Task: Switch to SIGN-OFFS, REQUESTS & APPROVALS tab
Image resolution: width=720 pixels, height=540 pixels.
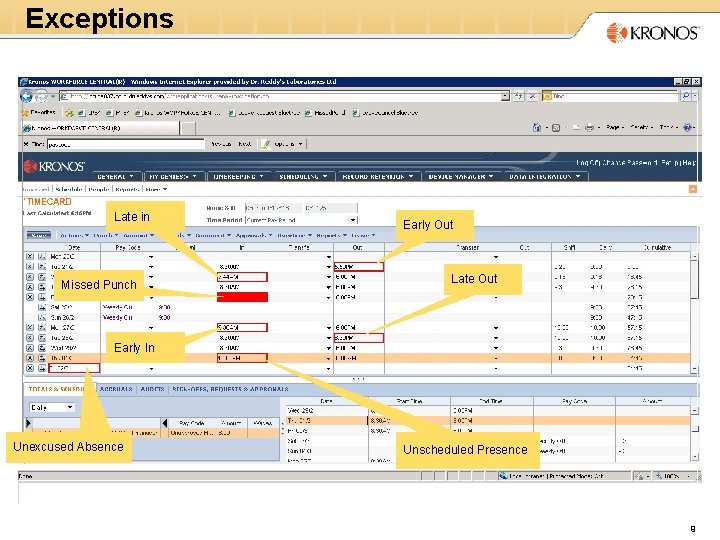Action: (x=230, y=389)
